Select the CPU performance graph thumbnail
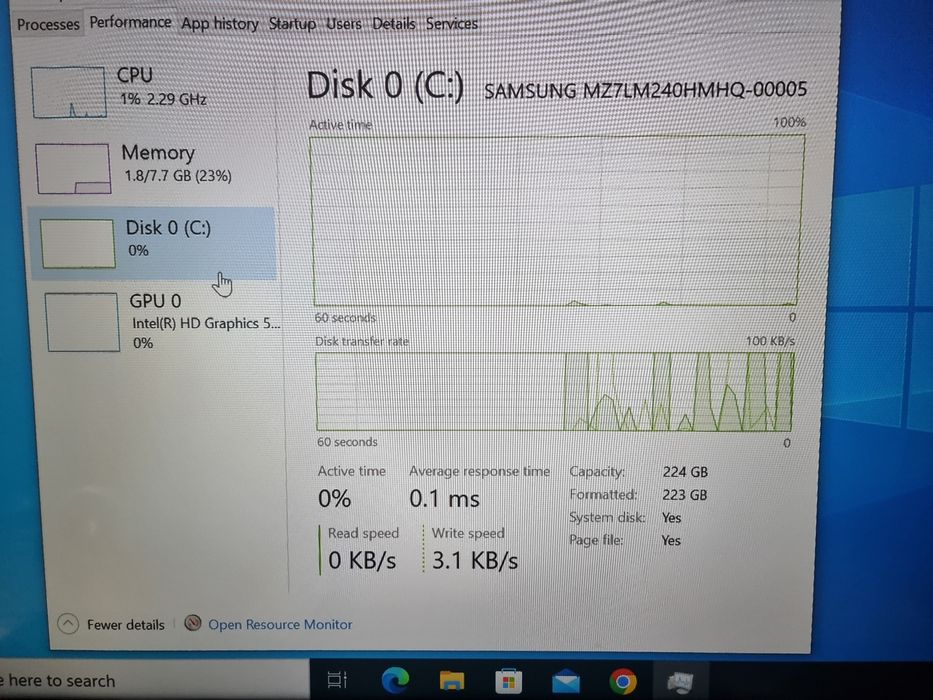This screenshot has width=933, height=700. point(69,92)
